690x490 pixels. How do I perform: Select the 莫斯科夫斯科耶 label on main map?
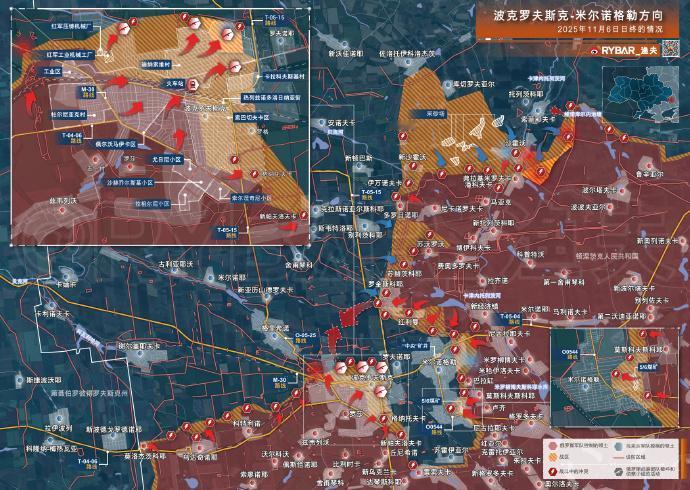510,396
